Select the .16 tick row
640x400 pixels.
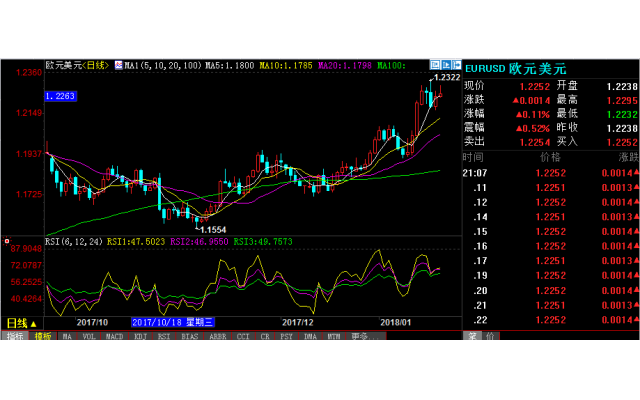click(x=551, y=247)
